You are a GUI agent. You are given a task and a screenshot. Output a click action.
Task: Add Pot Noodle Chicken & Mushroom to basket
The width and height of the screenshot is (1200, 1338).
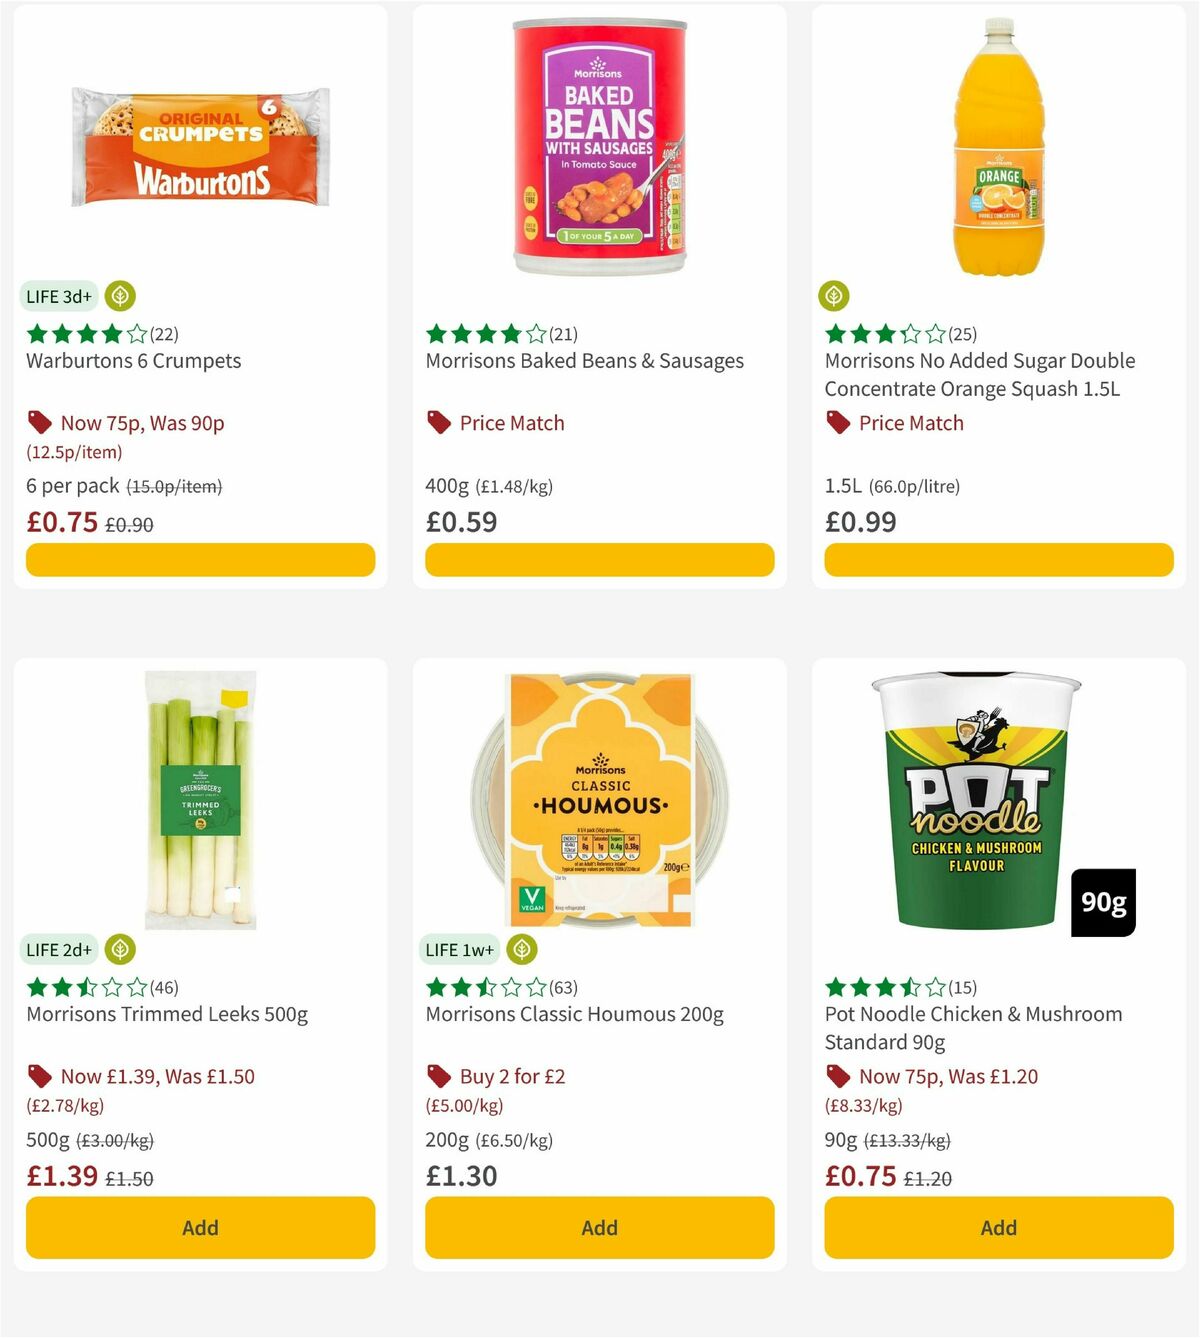click(997, 1227)
